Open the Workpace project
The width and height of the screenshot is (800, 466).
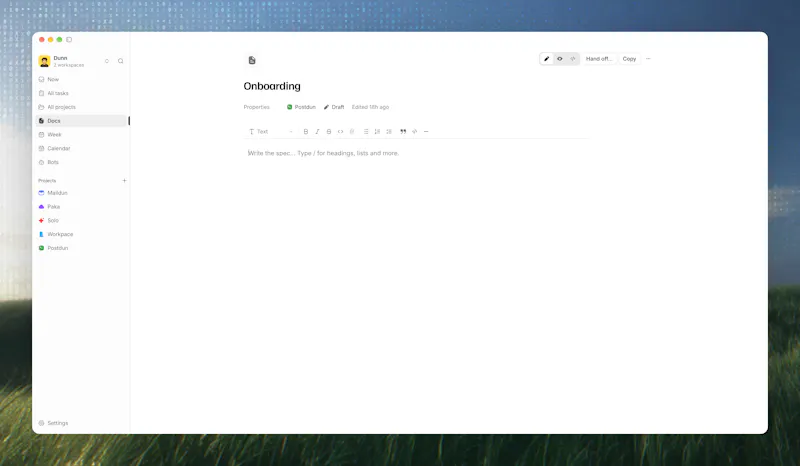point(81,234)
